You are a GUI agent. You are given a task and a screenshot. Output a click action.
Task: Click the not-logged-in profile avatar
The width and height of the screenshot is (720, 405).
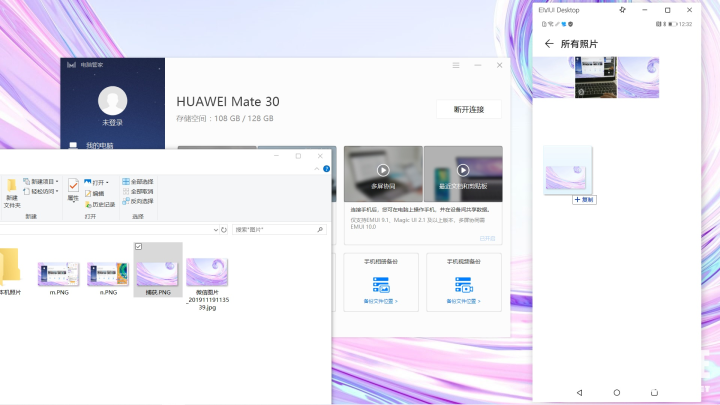pyautogui.click(x=112, y=101)
